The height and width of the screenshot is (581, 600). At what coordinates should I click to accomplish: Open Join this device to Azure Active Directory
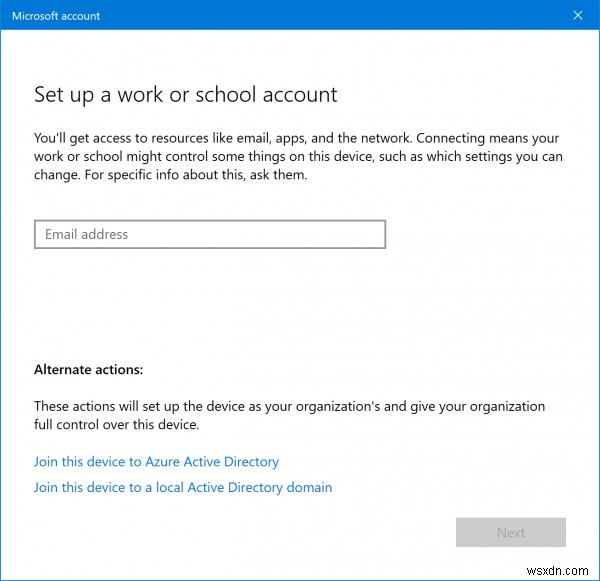pos(156,462)
